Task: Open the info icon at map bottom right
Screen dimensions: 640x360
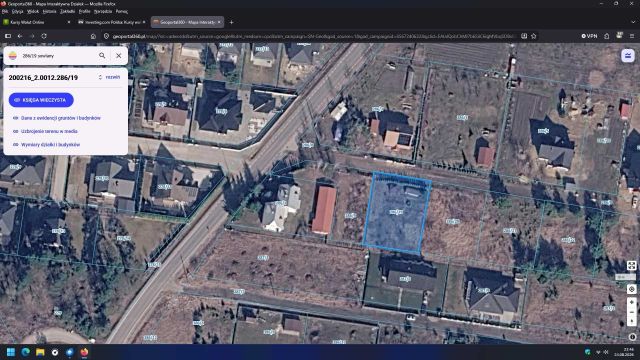Action: (632, 337)
